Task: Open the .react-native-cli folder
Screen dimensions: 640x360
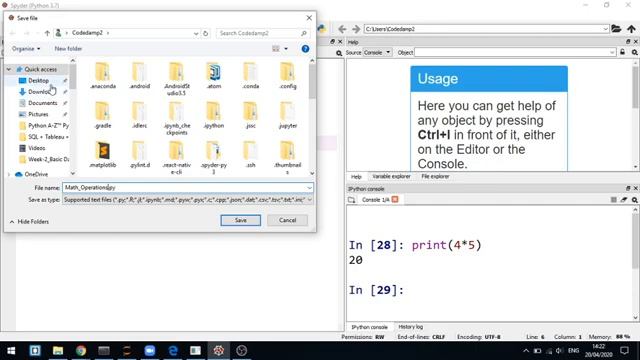Action: 177,158
